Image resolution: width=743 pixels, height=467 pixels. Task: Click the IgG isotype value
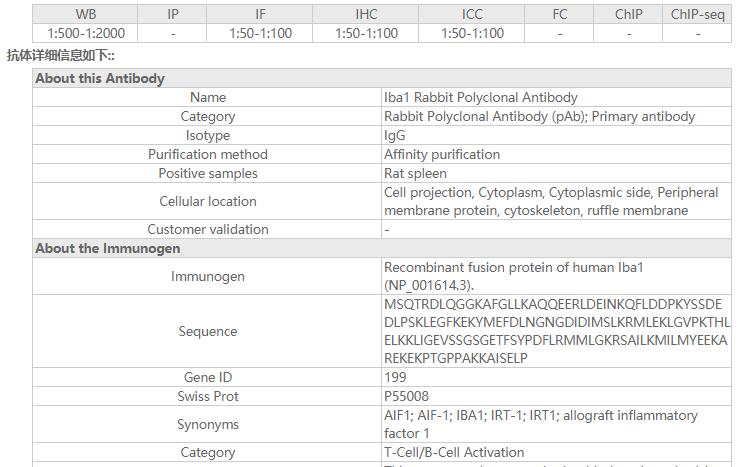396,135
